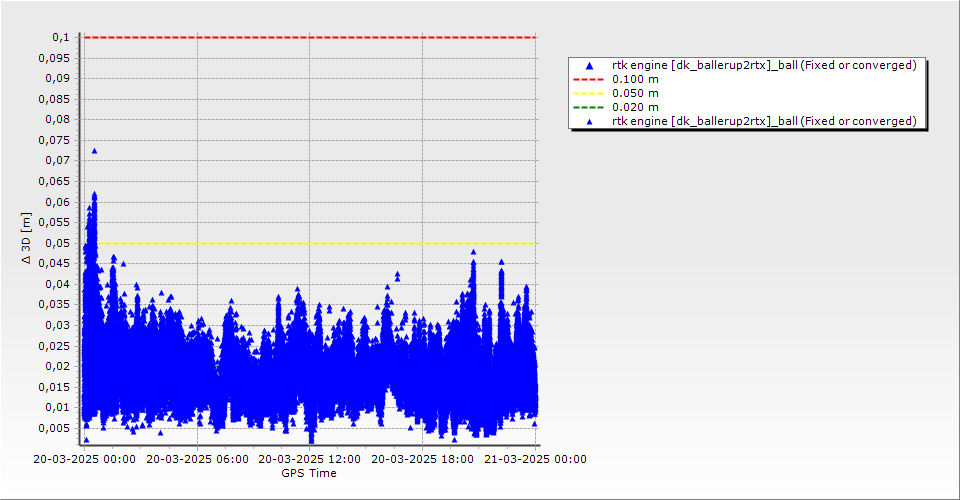
Task: Click the '20-03-2025 06:00' x-axis label
Action: pos(197,460)
